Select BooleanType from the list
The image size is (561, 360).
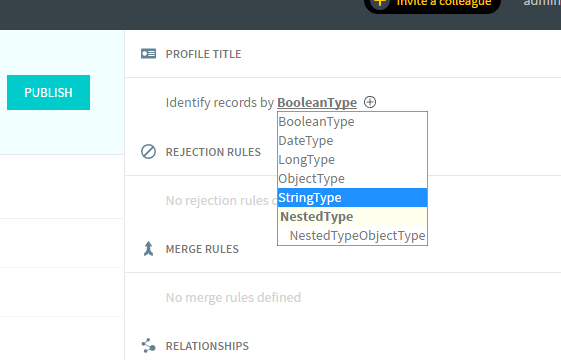[x=352, y=122]
